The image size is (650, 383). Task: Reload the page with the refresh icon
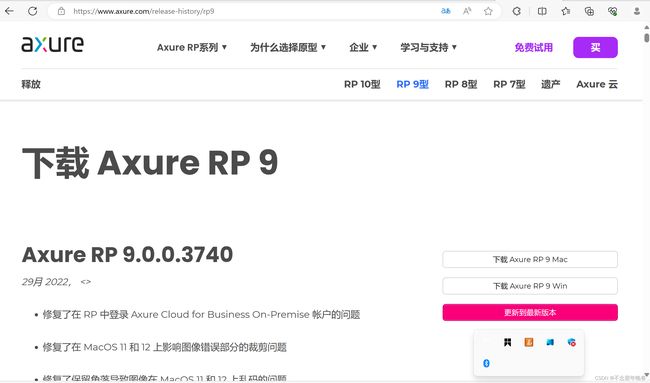[x=32, y=11]
